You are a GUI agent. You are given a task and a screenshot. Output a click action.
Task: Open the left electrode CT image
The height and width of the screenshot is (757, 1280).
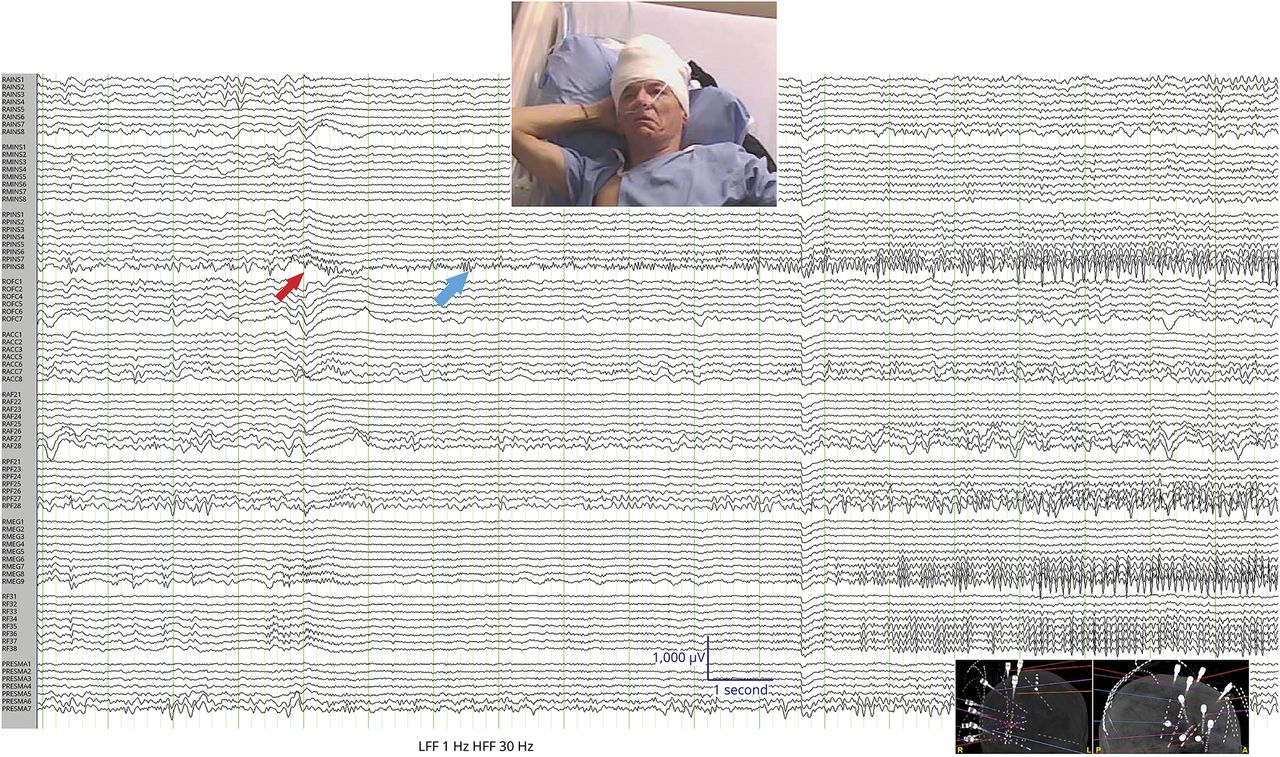[1023, 705]
